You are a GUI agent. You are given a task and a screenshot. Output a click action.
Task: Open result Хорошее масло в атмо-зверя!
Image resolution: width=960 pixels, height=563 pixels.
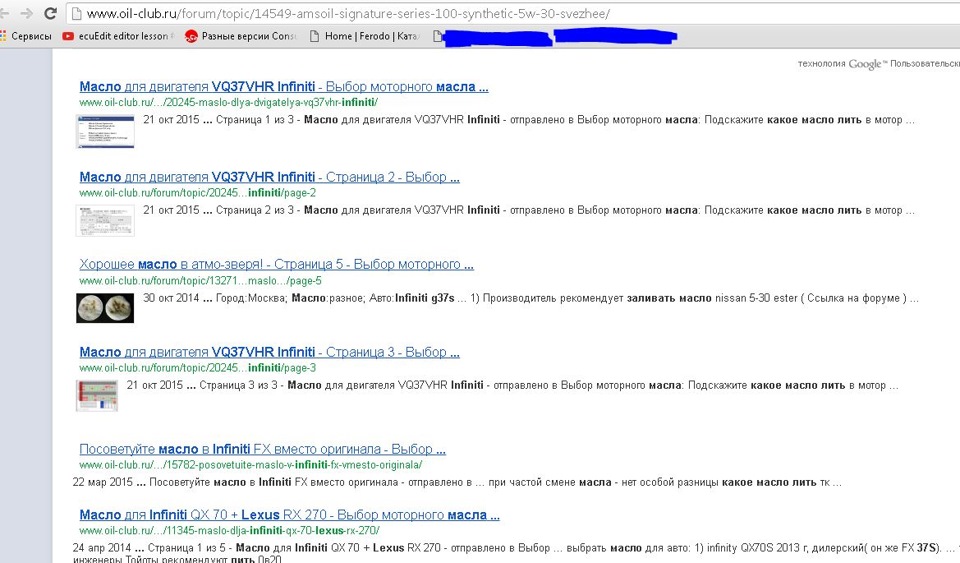(276, 264)
